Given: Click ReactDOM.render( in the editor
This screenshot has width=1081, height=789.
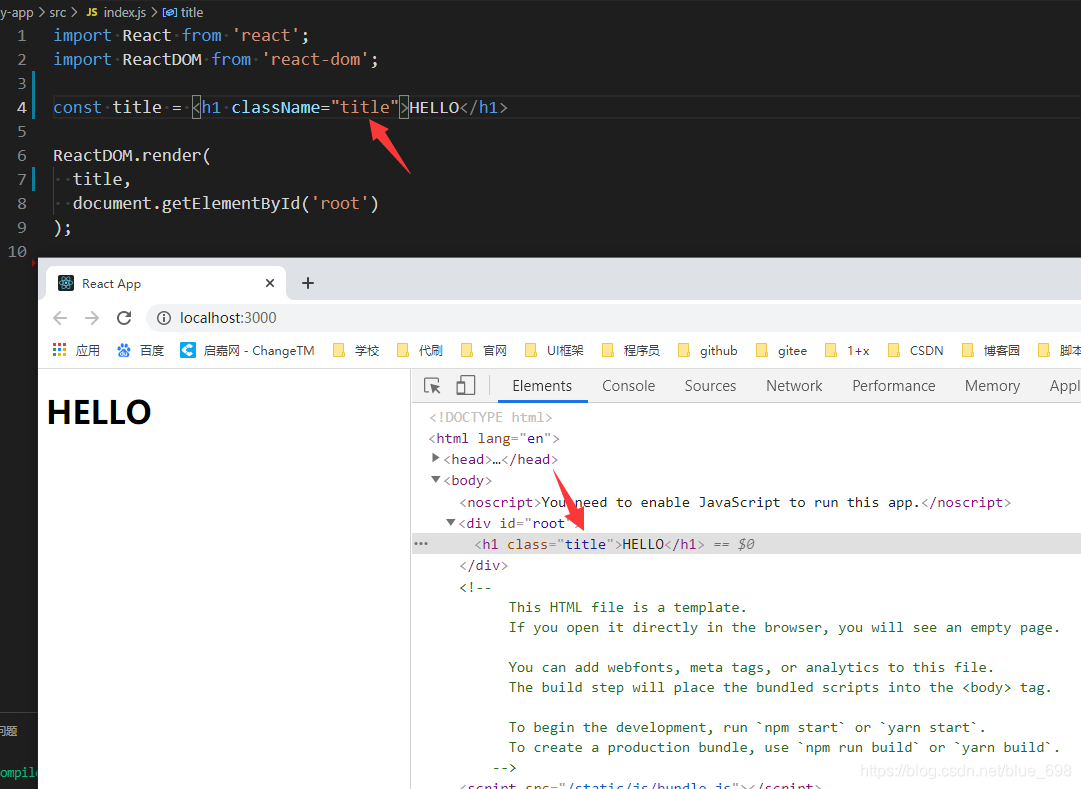Looking at the screenshot, I should coord(132,155).
